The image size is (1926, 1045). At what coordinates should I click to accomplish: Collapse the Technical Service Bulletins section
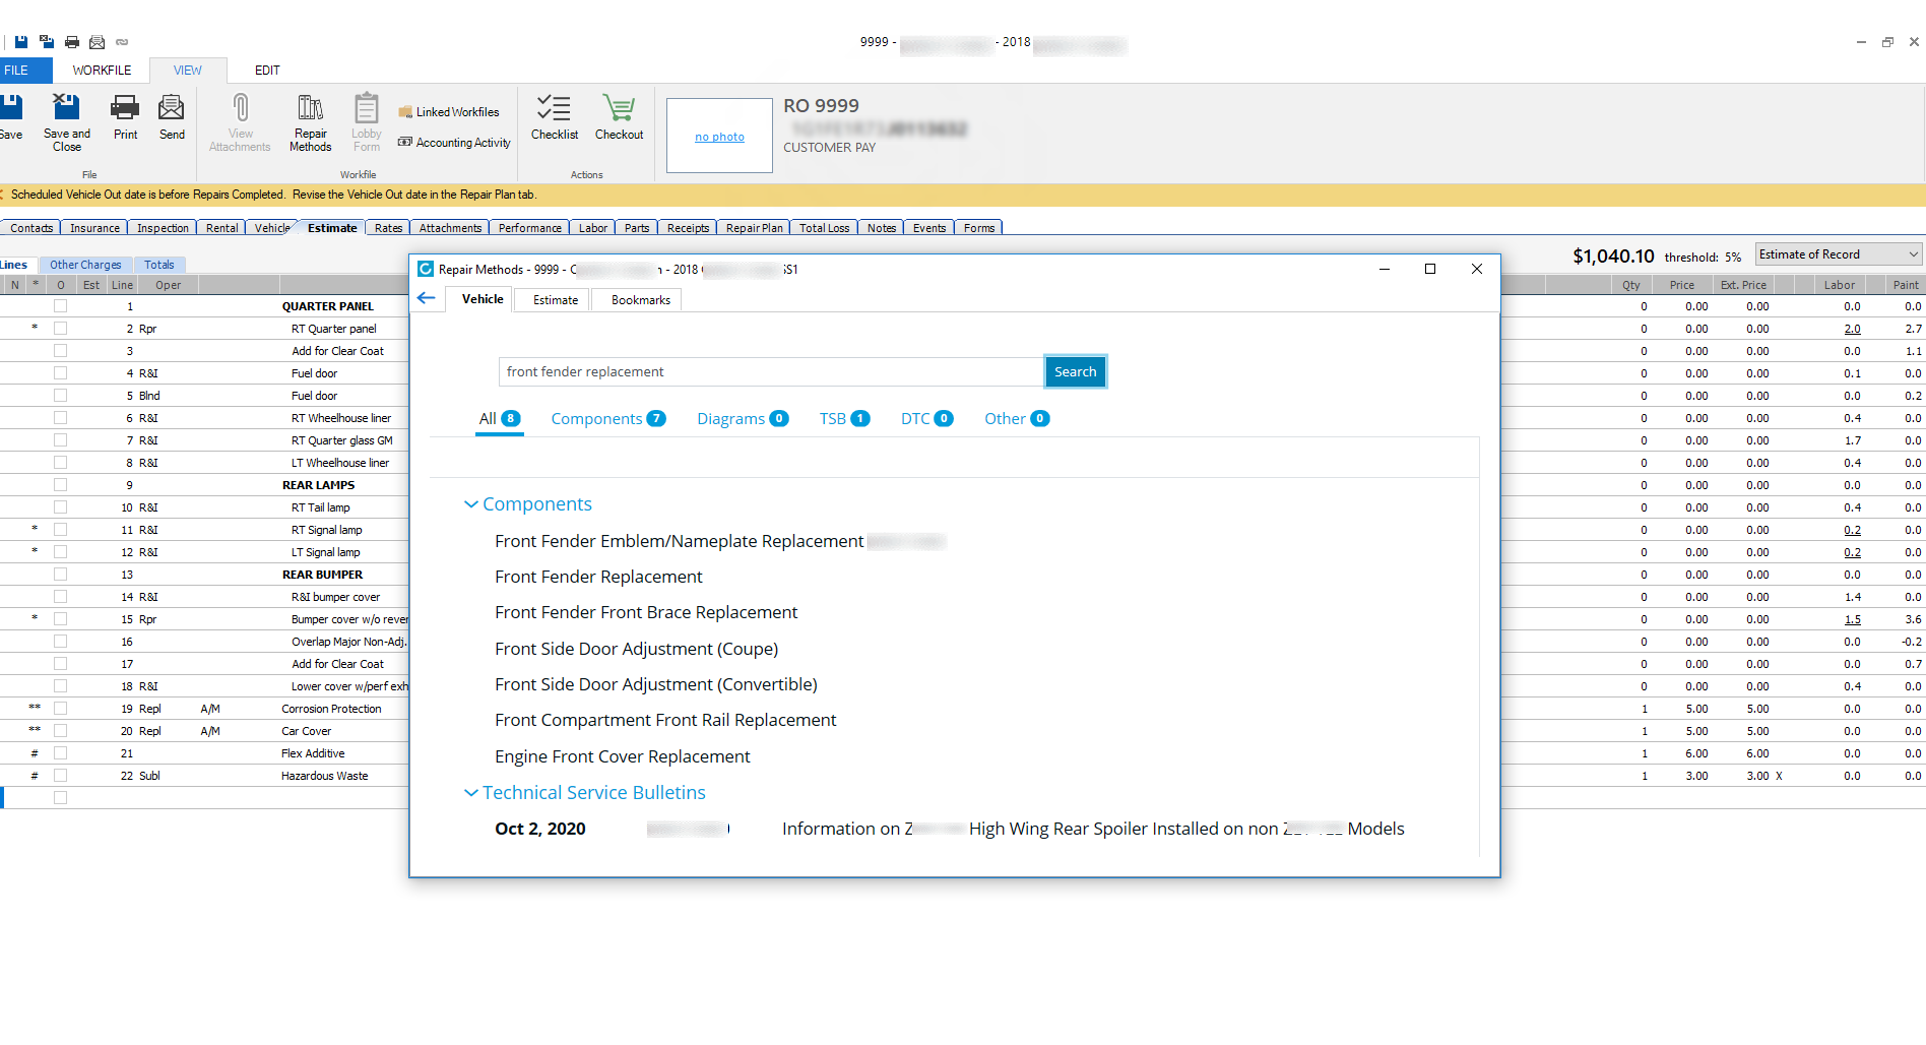[x=471, y=793]
